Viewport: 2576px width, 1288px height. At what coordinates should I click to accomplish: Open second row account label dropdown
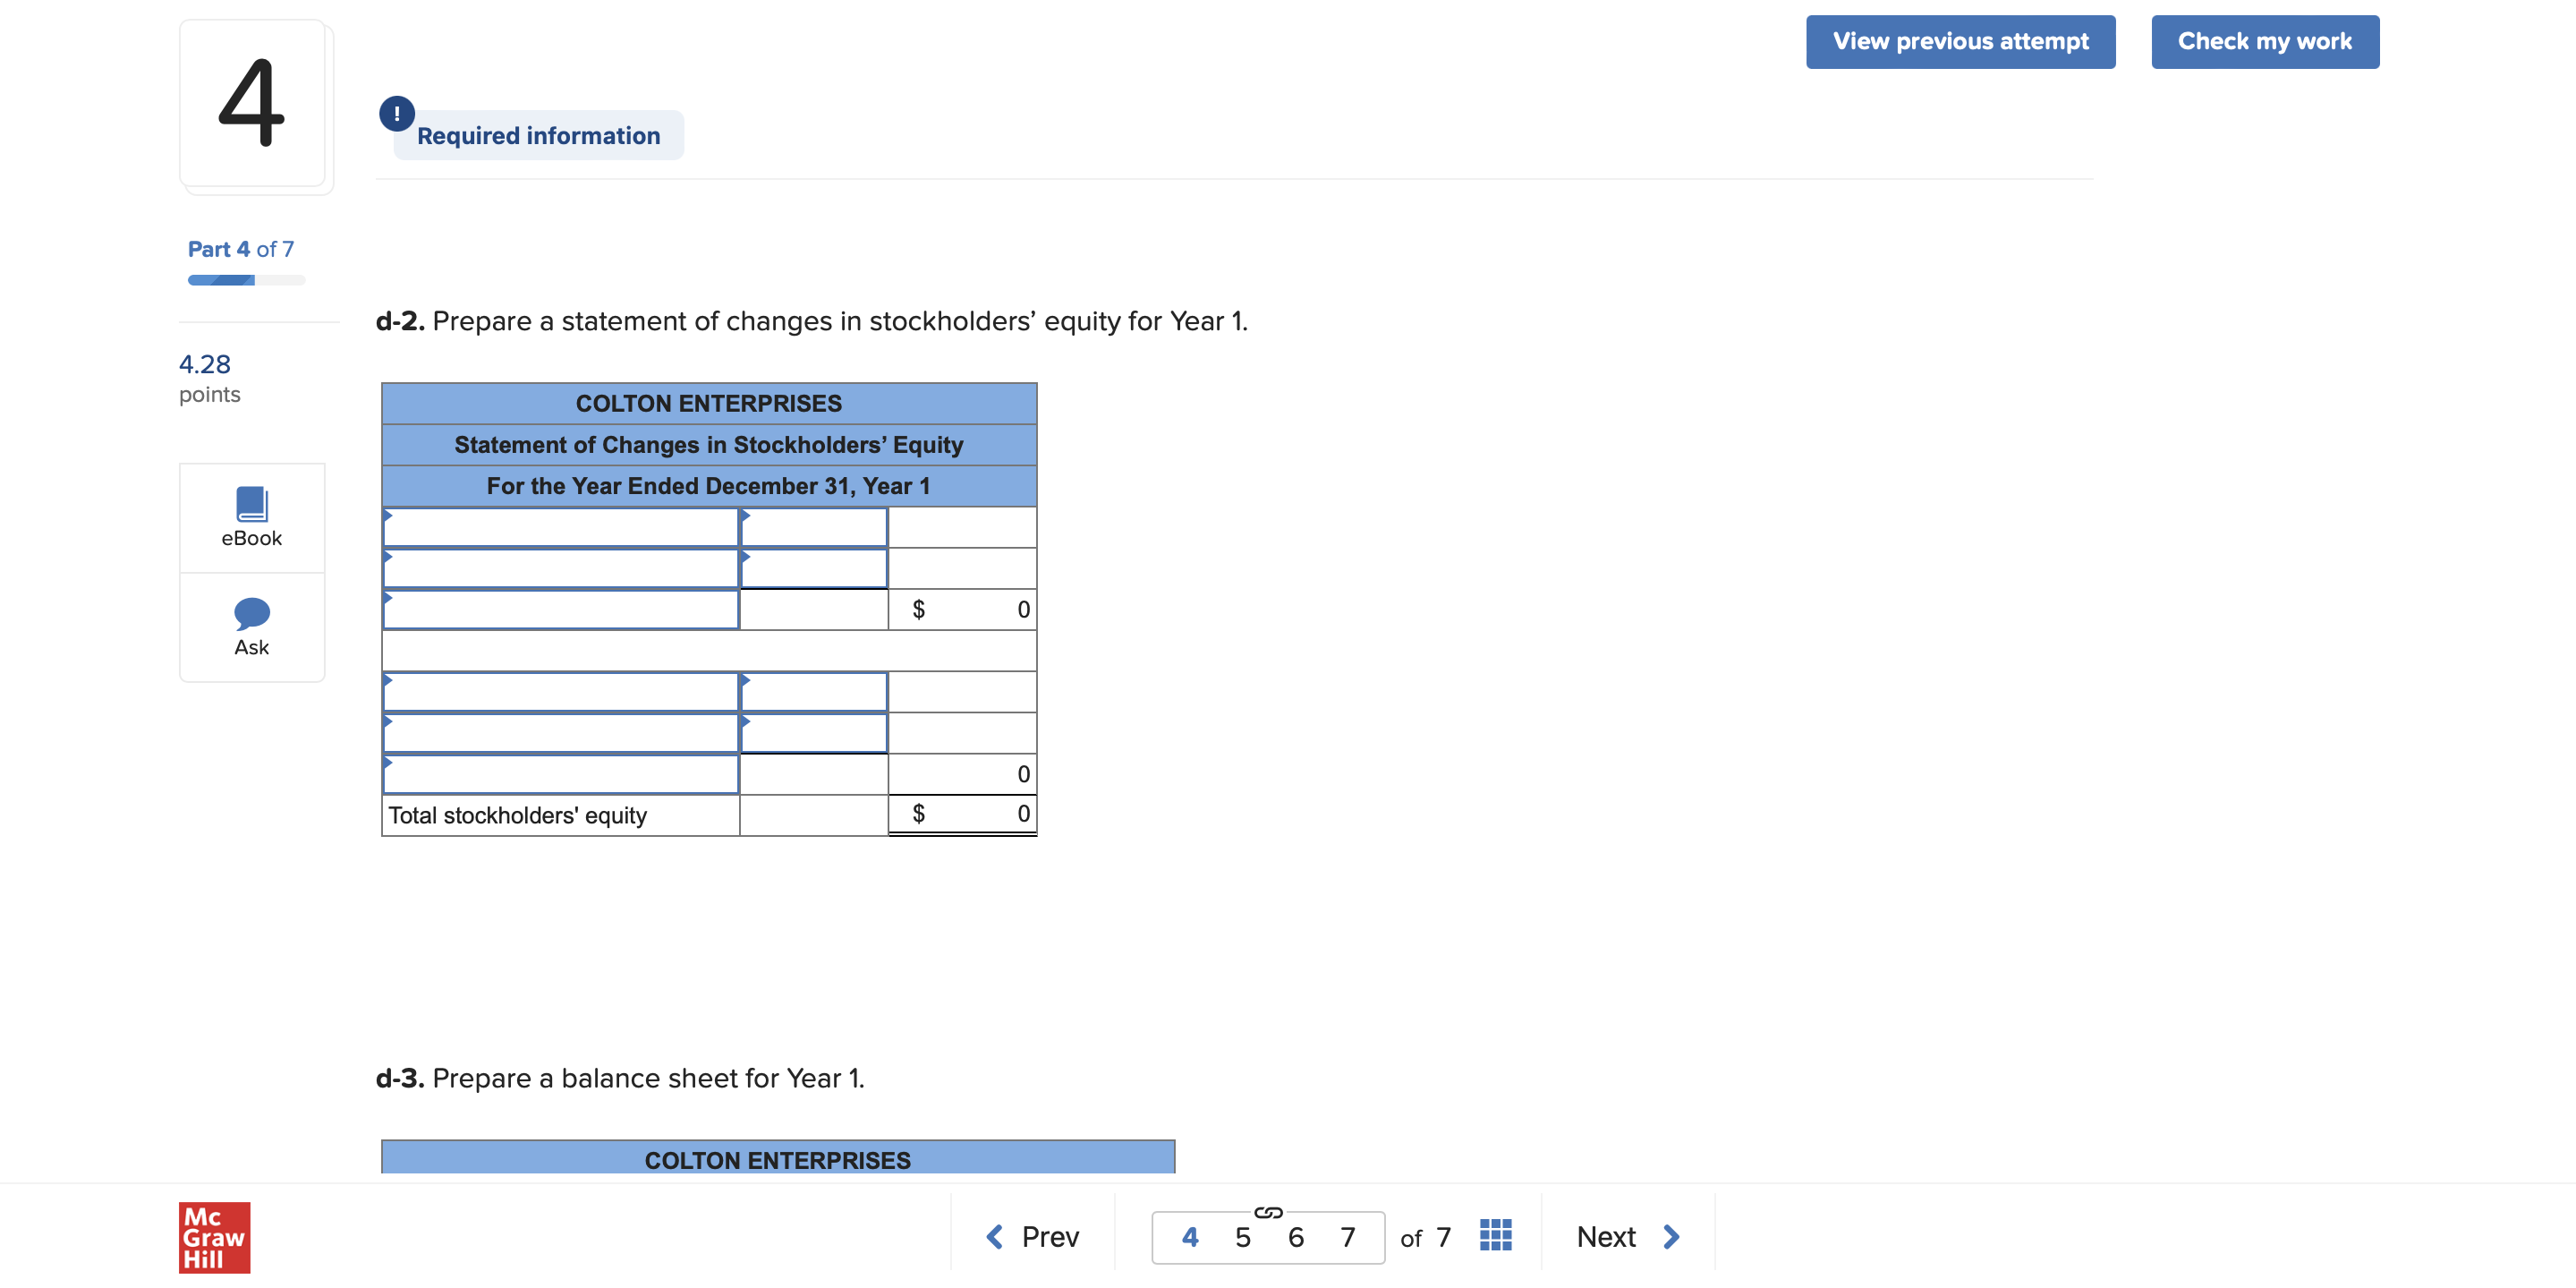tap(560, 569)
